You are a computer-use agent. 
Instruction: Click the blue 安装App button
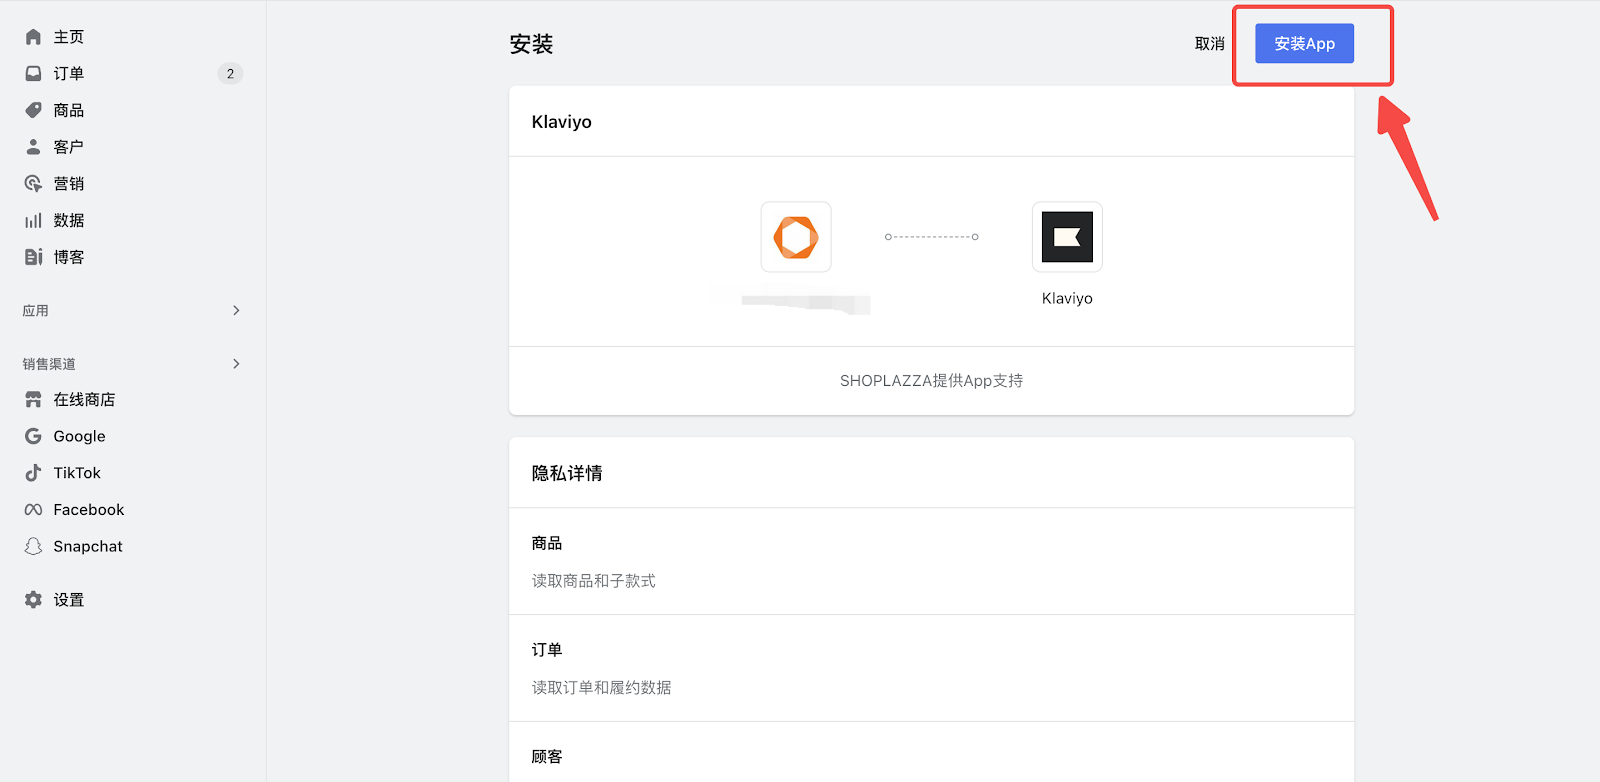[x=1304, y=44]
